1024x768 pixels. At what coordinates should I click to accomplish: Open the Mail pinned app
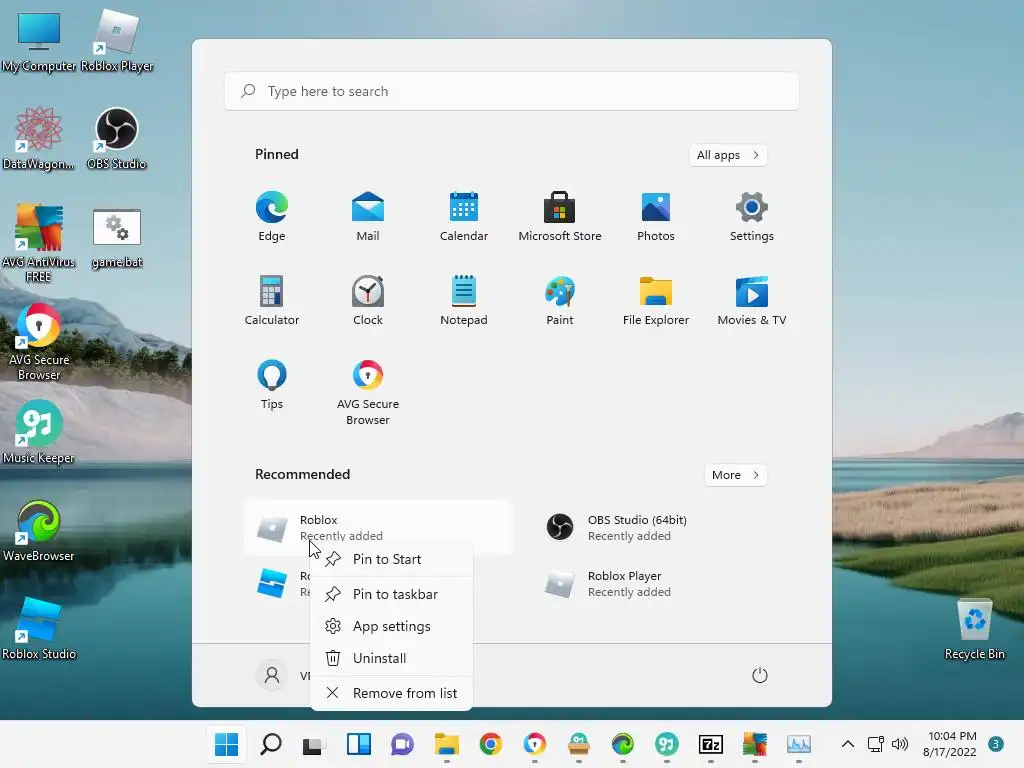point(368,217)
